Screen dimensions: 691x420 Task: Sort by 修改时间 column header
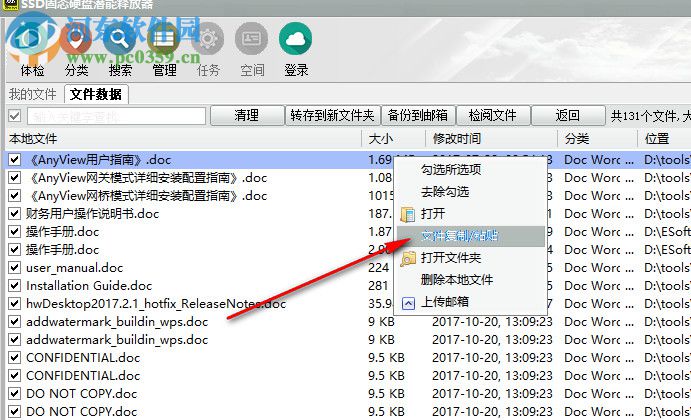coord(491,139)
